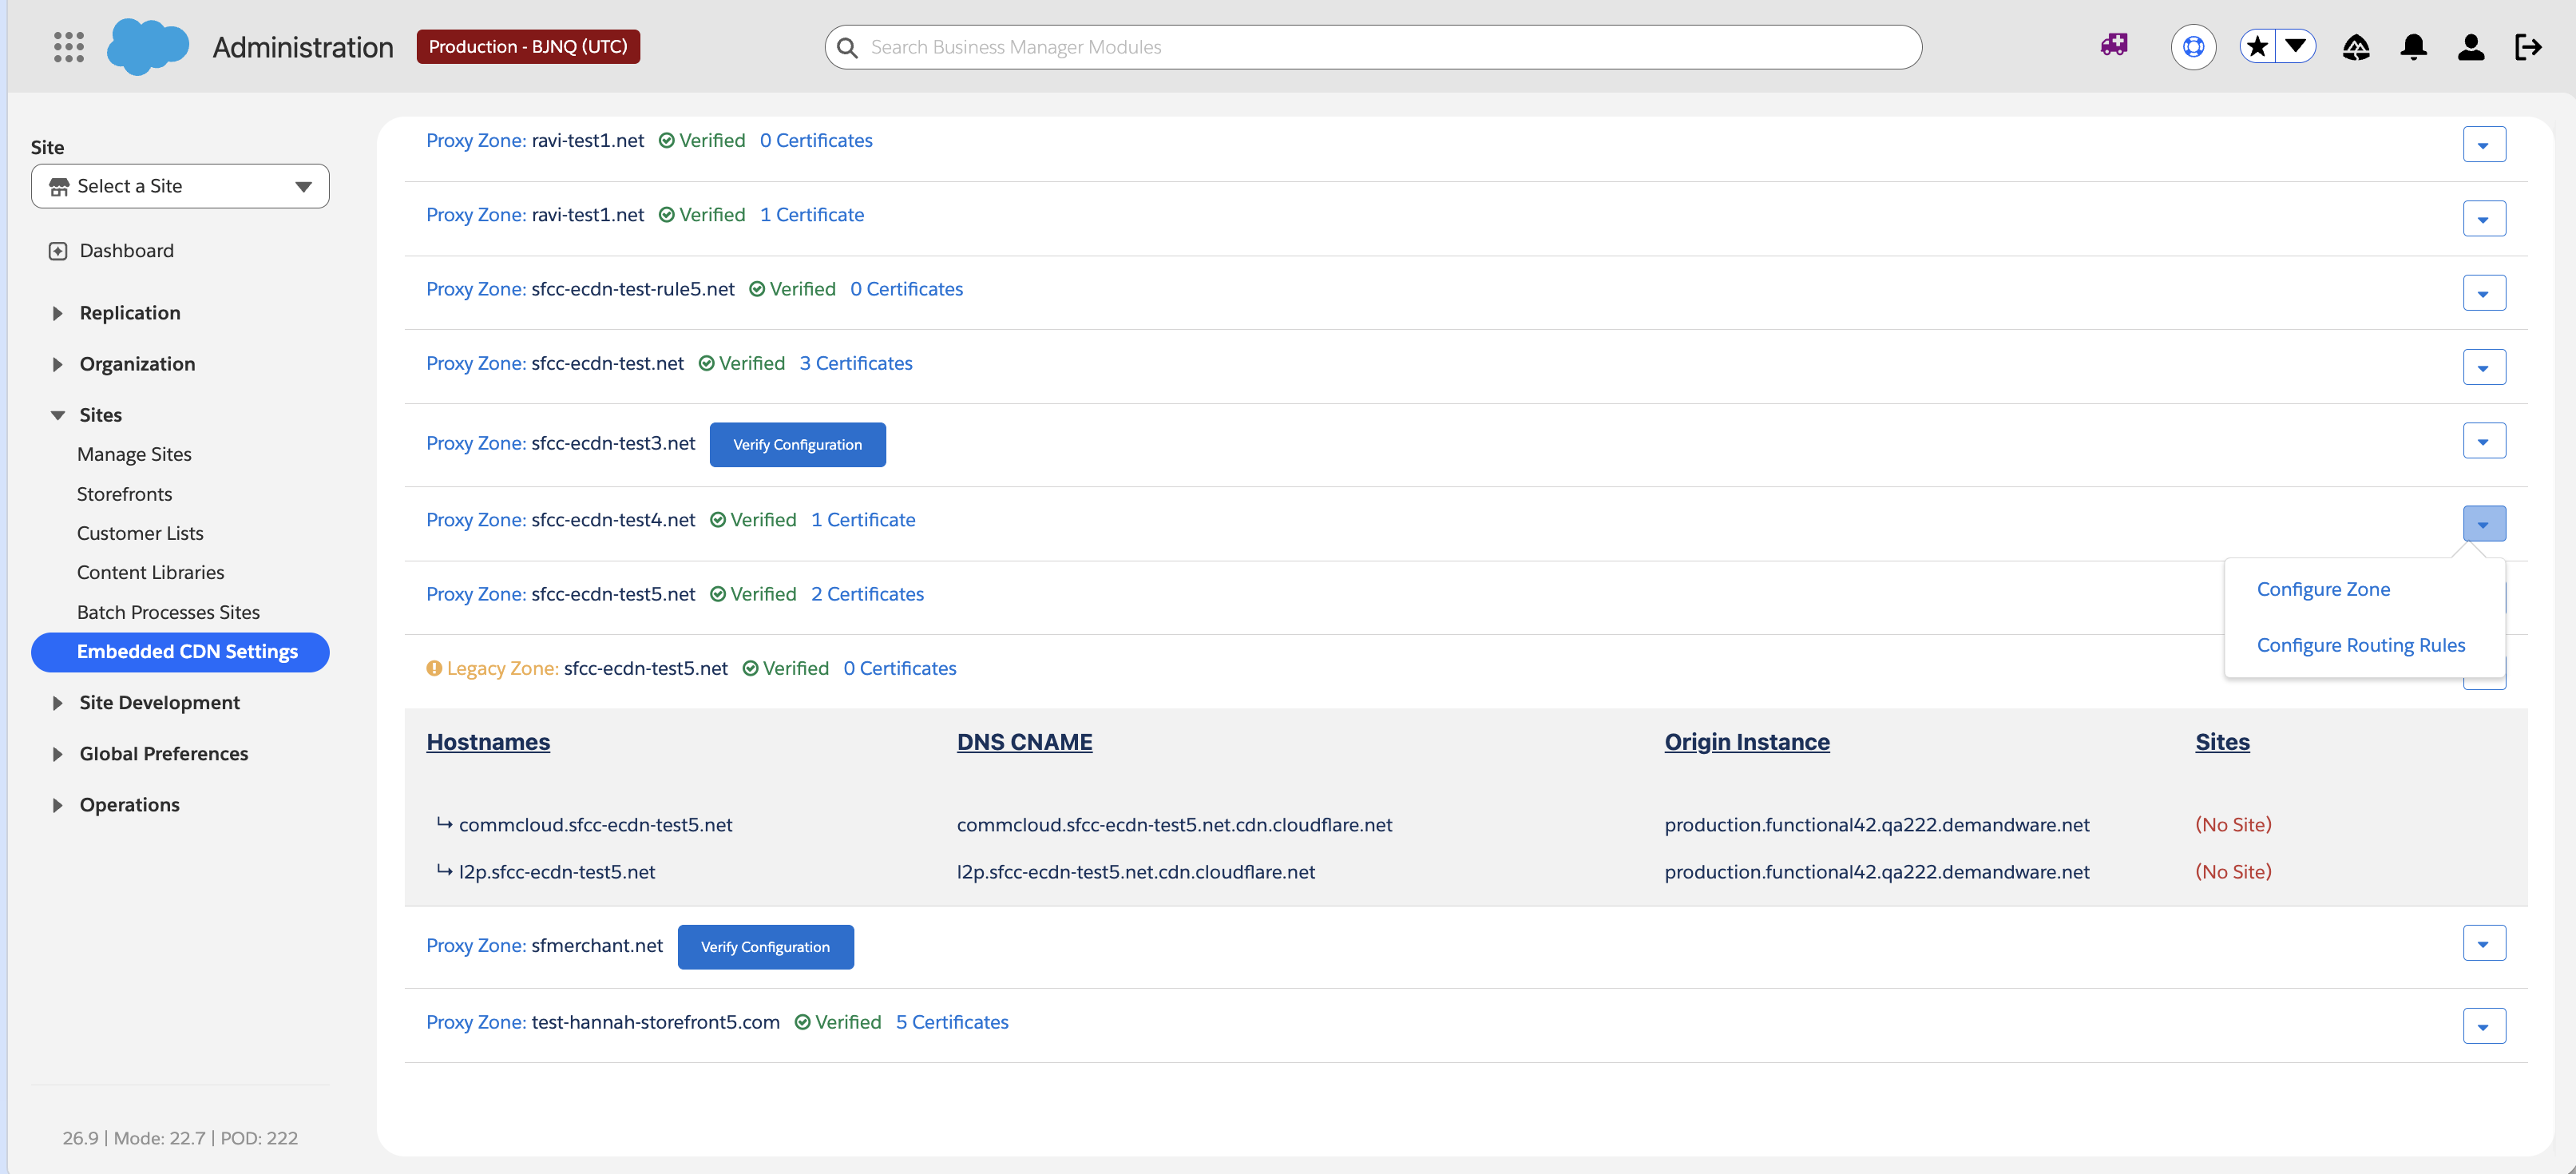Viewport: 2576px width, 1174px height.
Task: Sort by Origin Instance column header
Action: point(1747,742)
